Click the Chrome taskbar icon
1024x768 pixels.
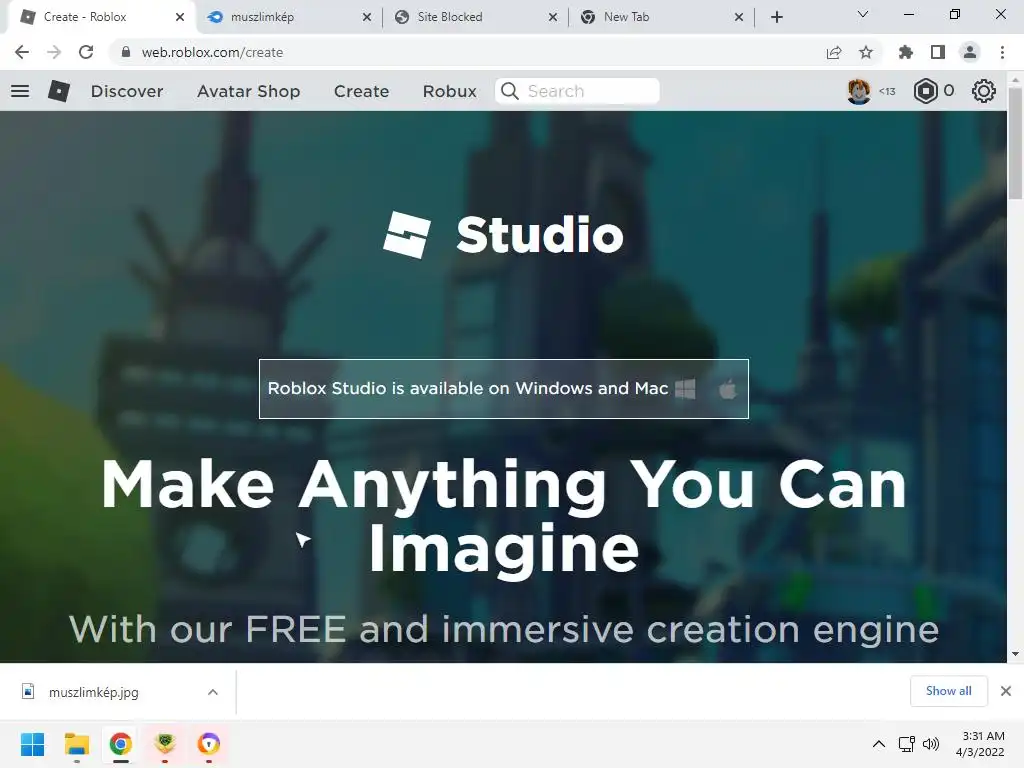coord(121,744)
